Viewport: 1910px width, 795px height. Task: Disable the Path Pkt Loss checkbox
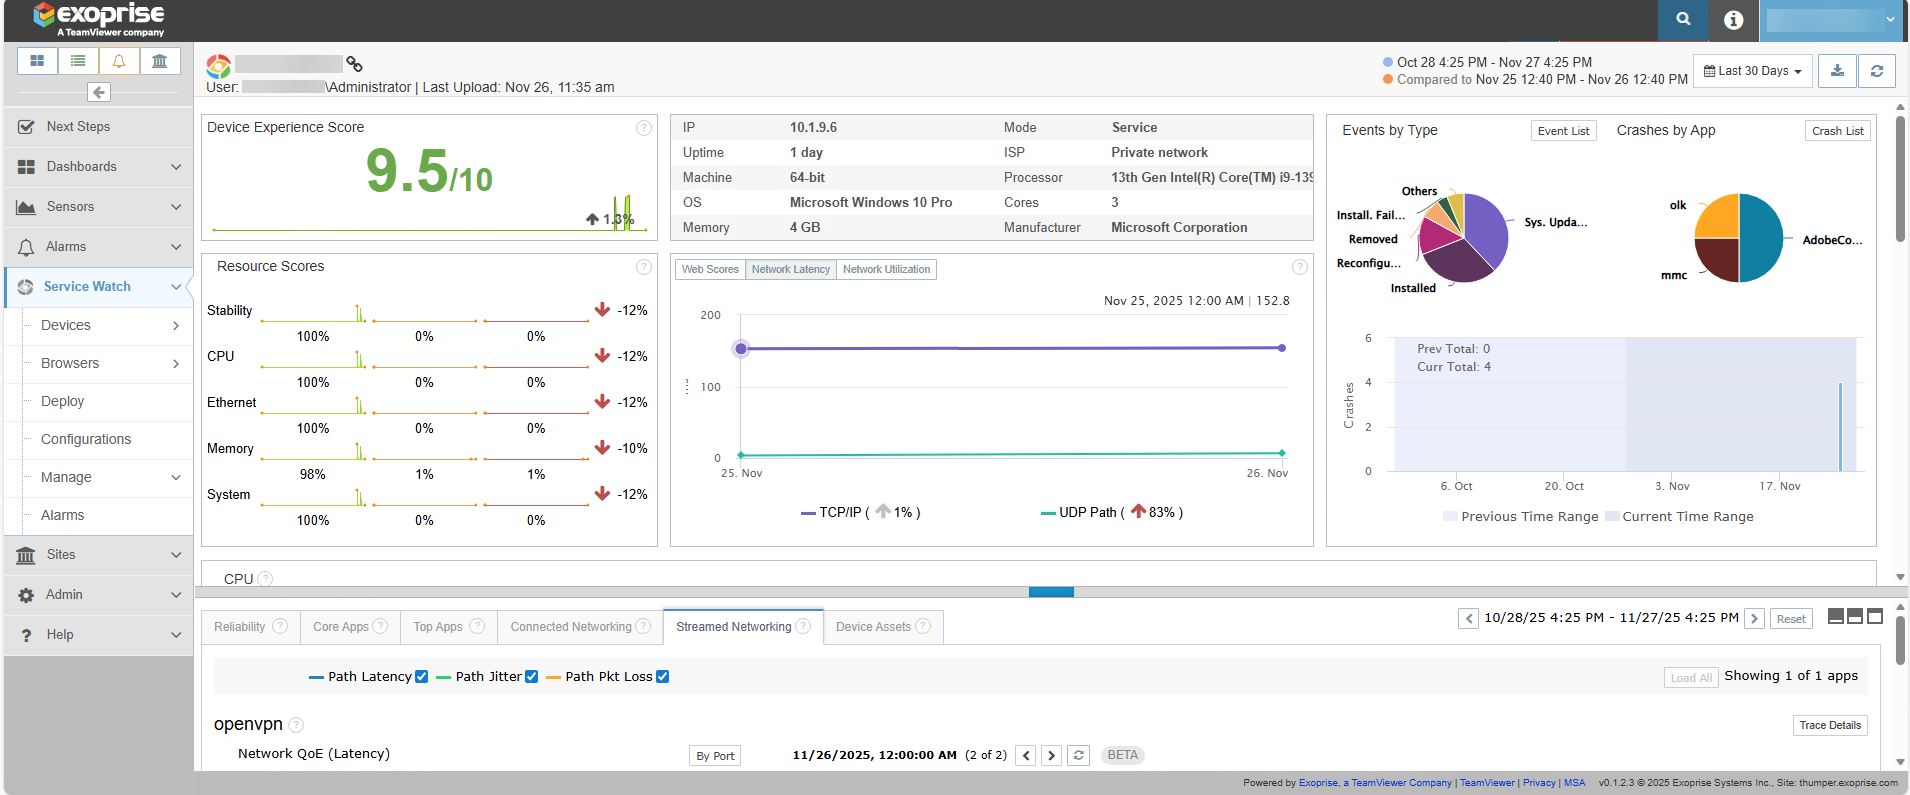pos(662,677)
